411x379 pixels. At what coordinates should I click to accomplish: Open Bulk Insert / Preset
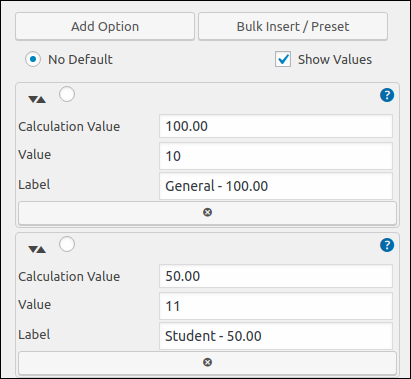tap(293, 26)
